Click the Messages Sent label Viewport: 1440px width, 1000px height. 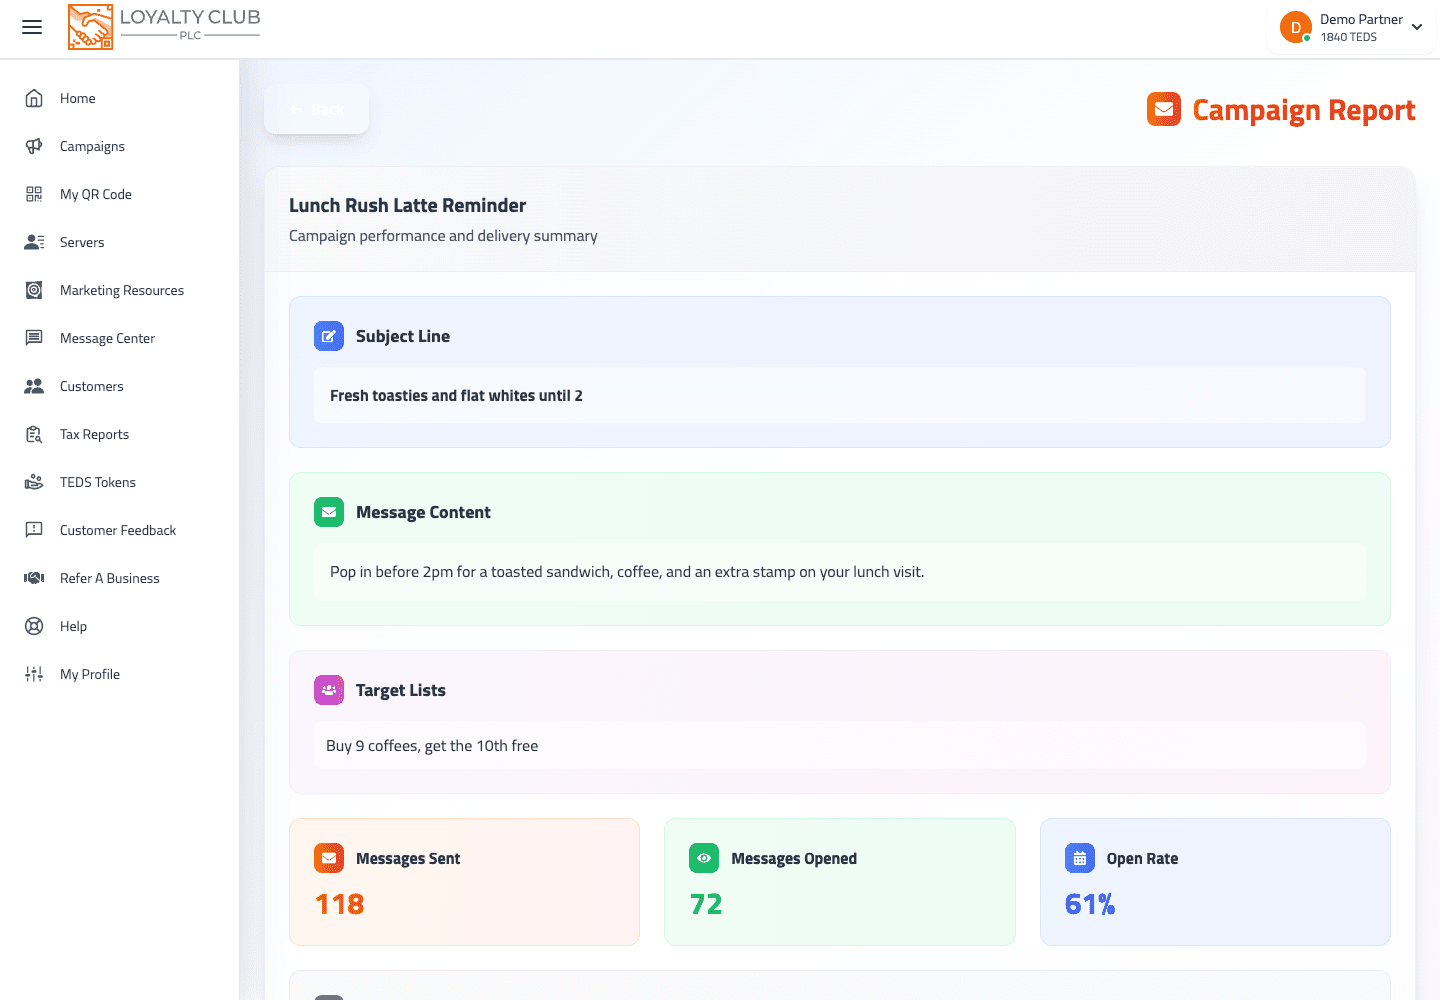[408, 858]
